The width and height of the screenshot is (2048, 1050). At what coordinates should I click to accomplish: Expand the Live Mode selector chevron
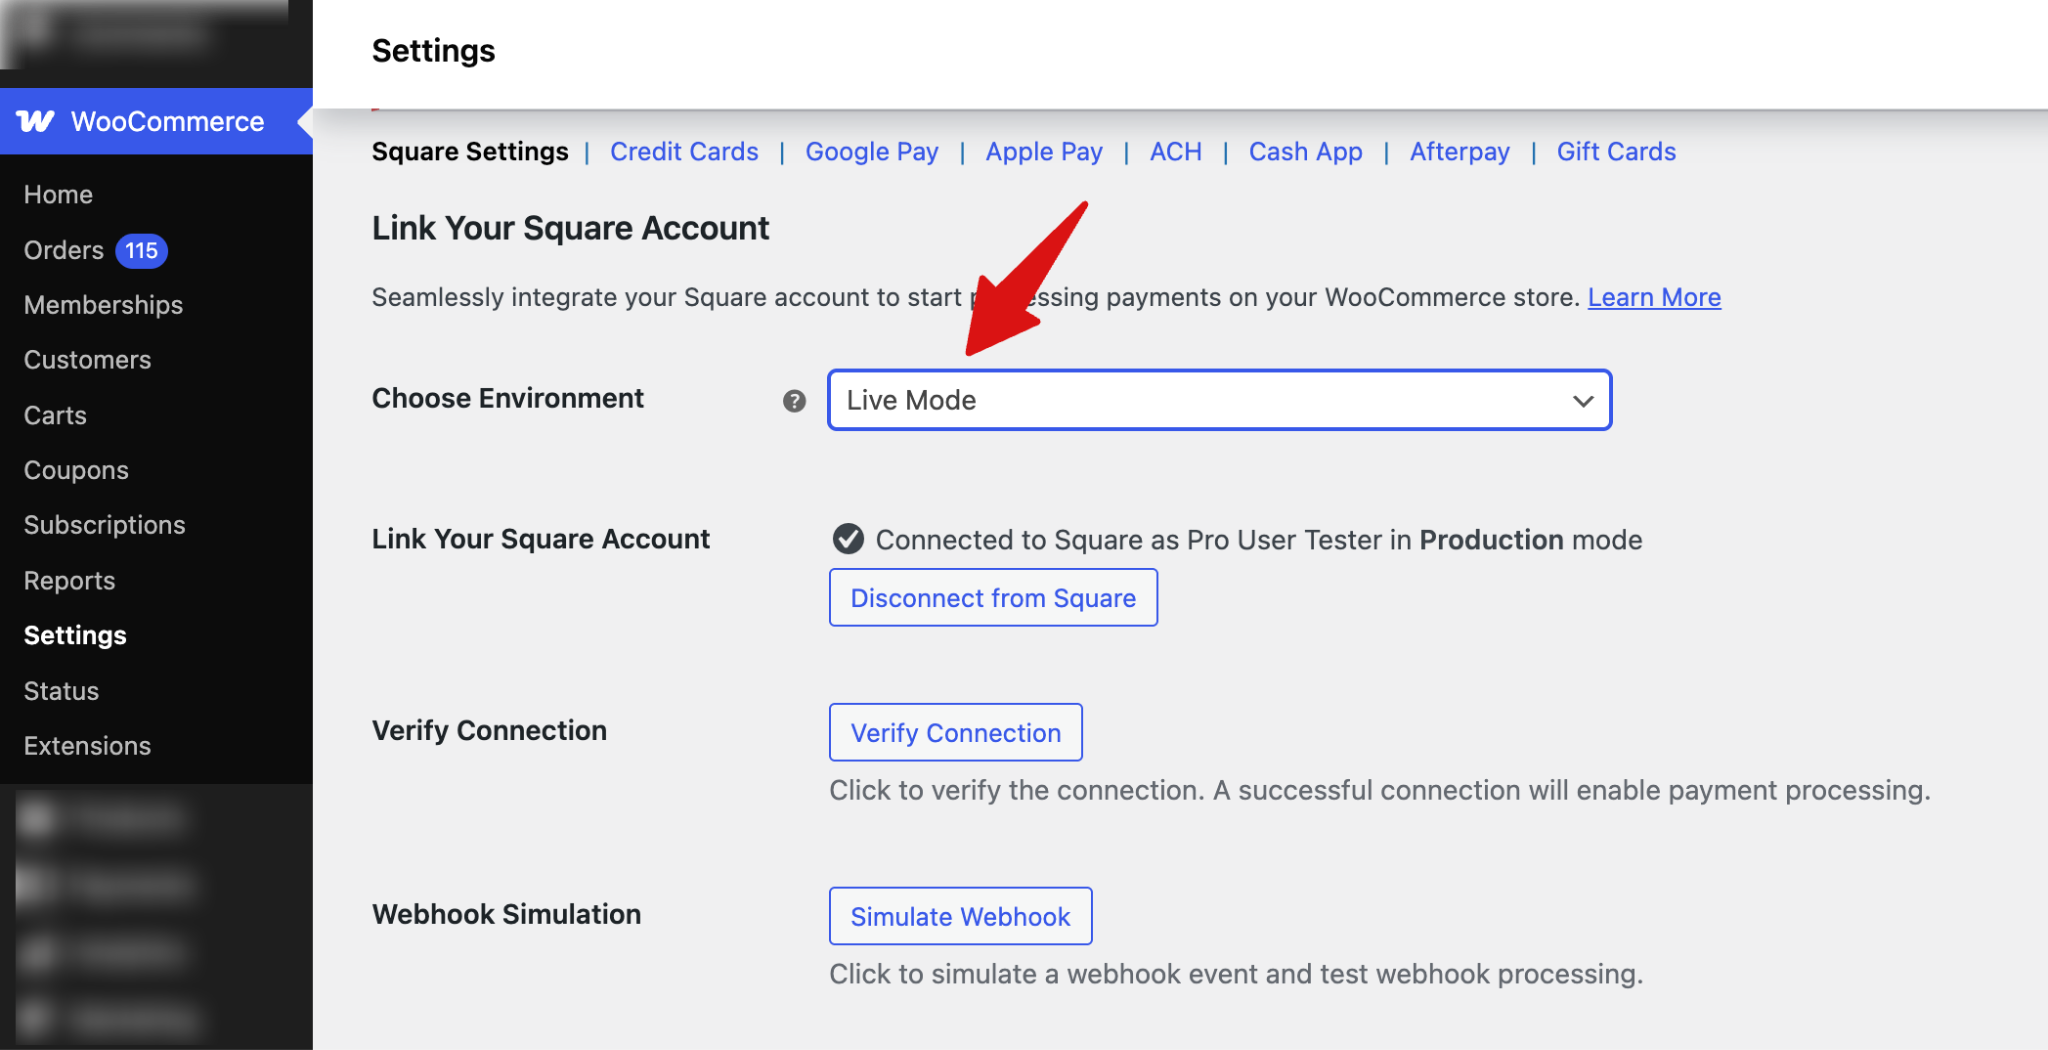coord(1581,401)
